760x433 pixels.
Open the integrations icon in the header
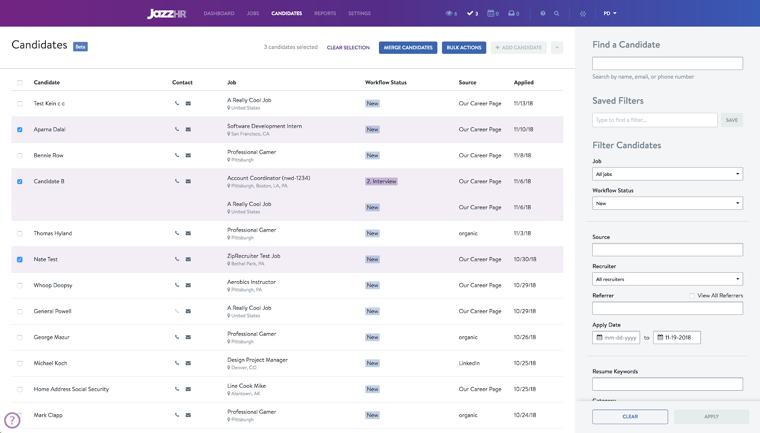pos(583,14)
